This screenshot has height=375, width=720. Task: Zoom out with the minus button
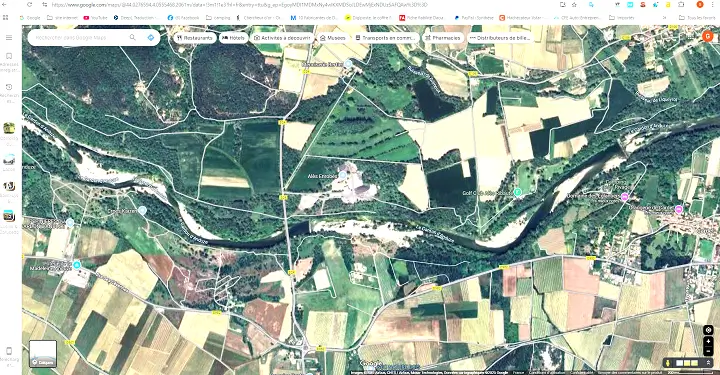point(708,352)
